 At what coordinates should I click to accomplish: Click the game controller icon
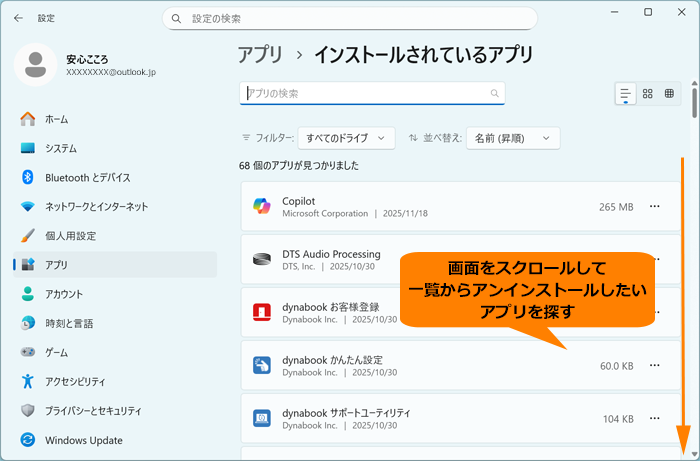point(28,352)
